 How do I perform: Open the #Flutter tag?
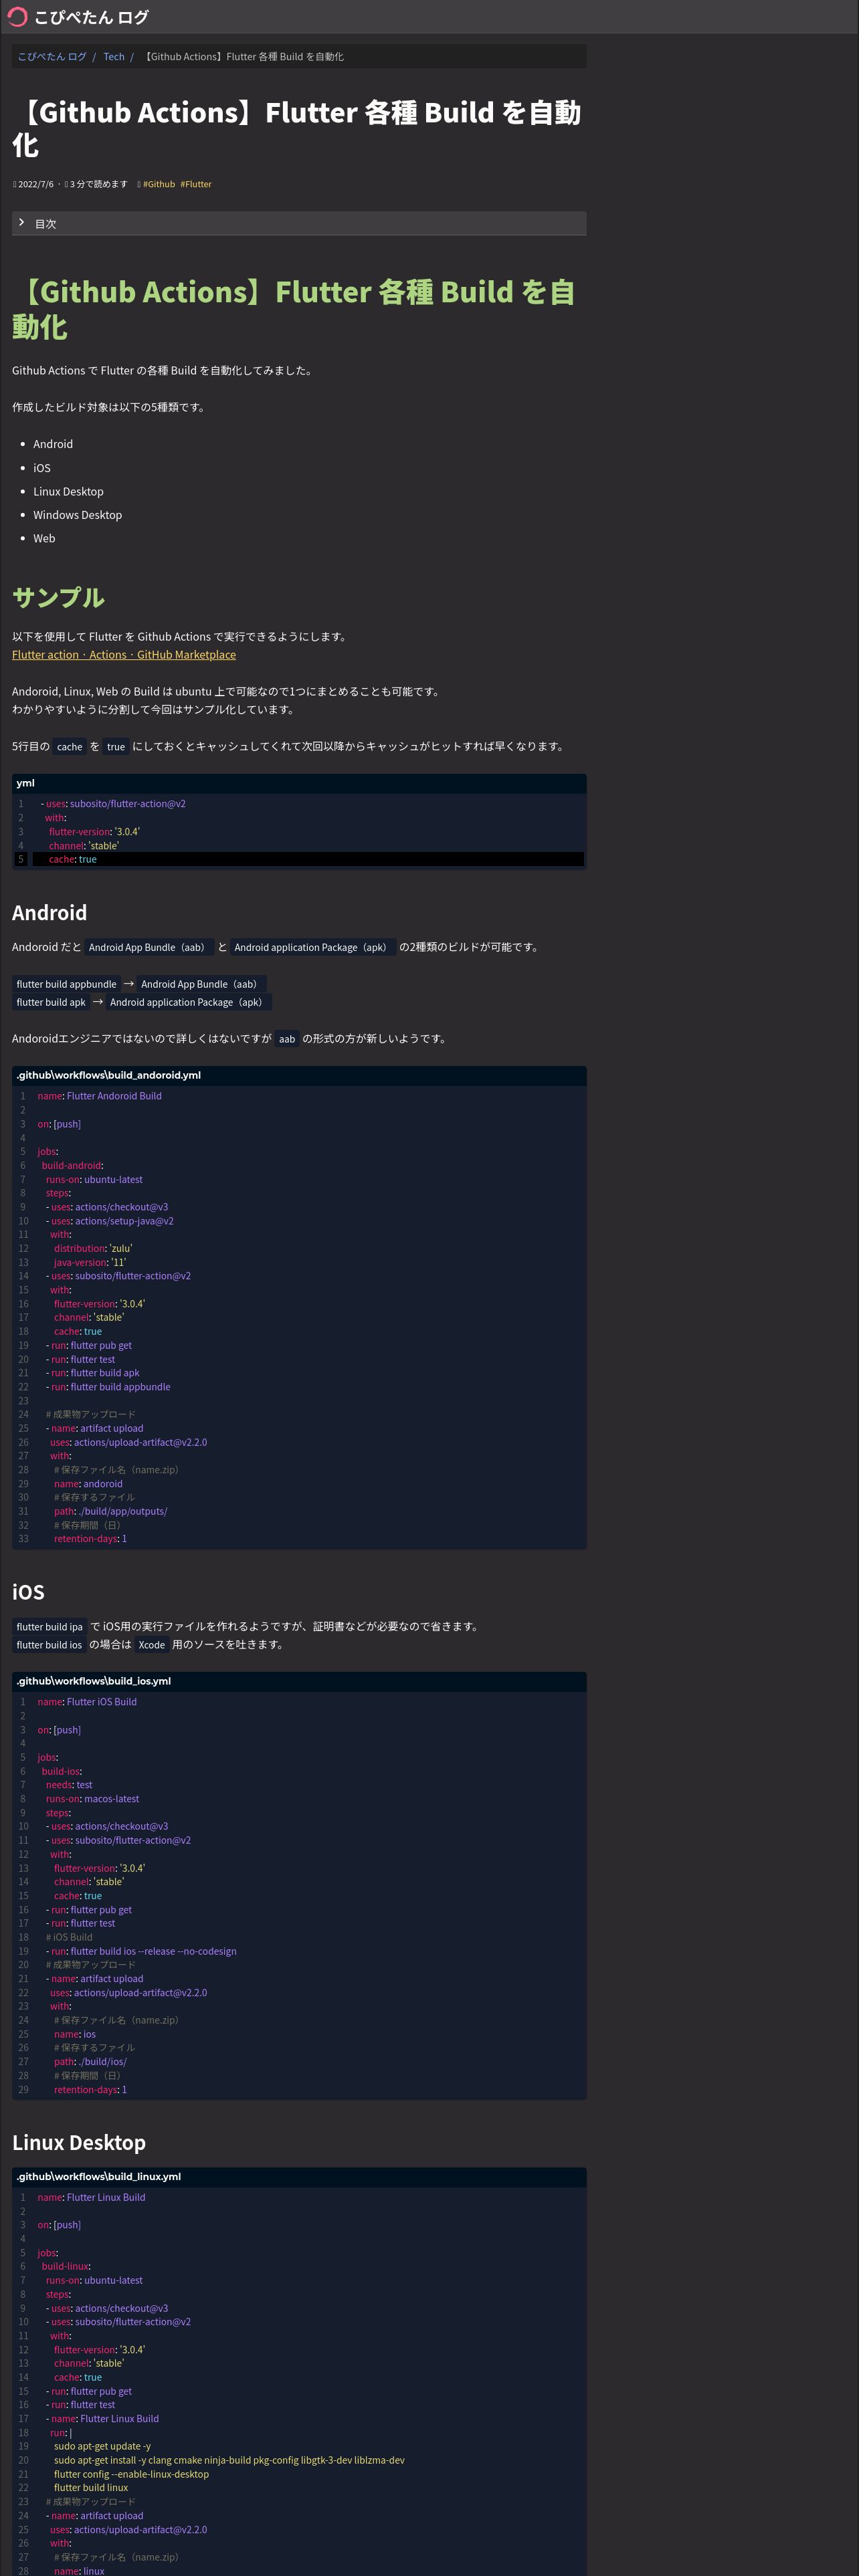click(196, 184)
